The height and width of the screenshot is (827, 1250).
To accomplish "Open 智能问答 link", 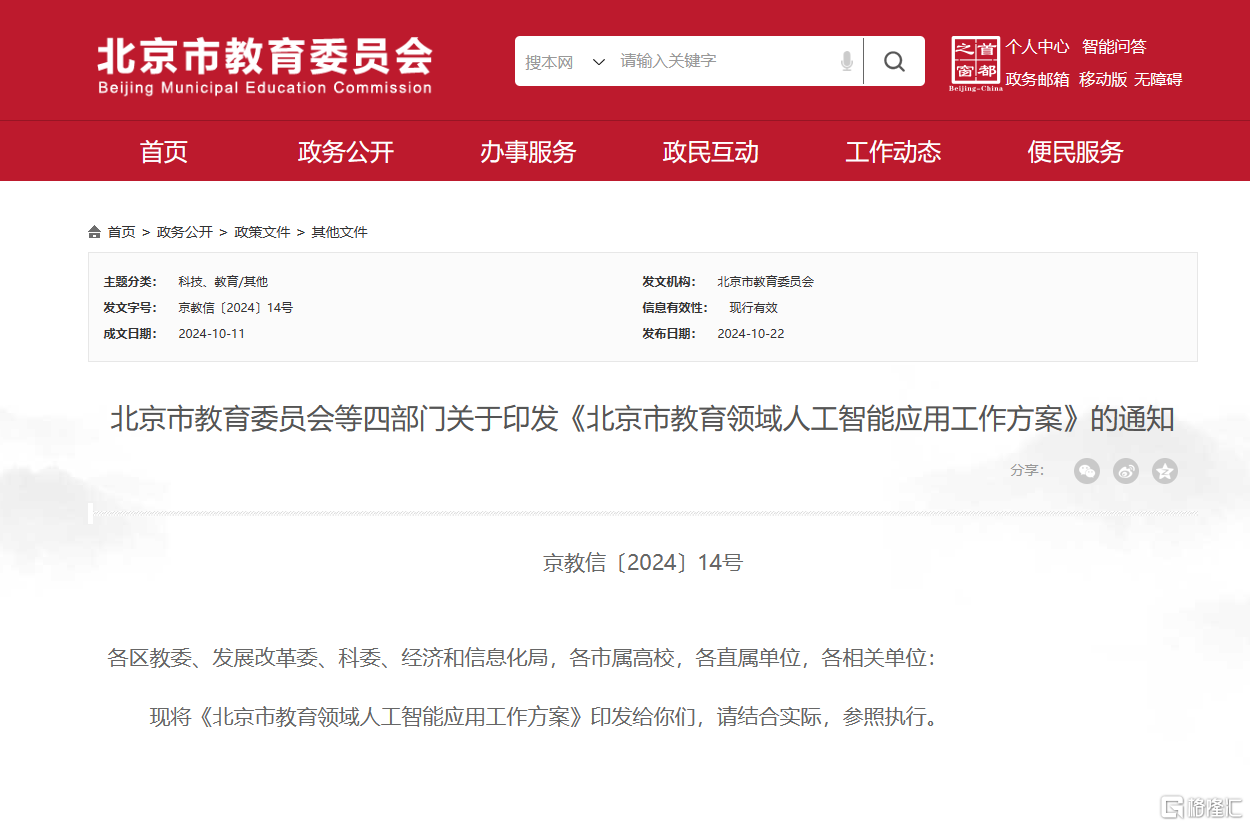I will point(1114,47).
